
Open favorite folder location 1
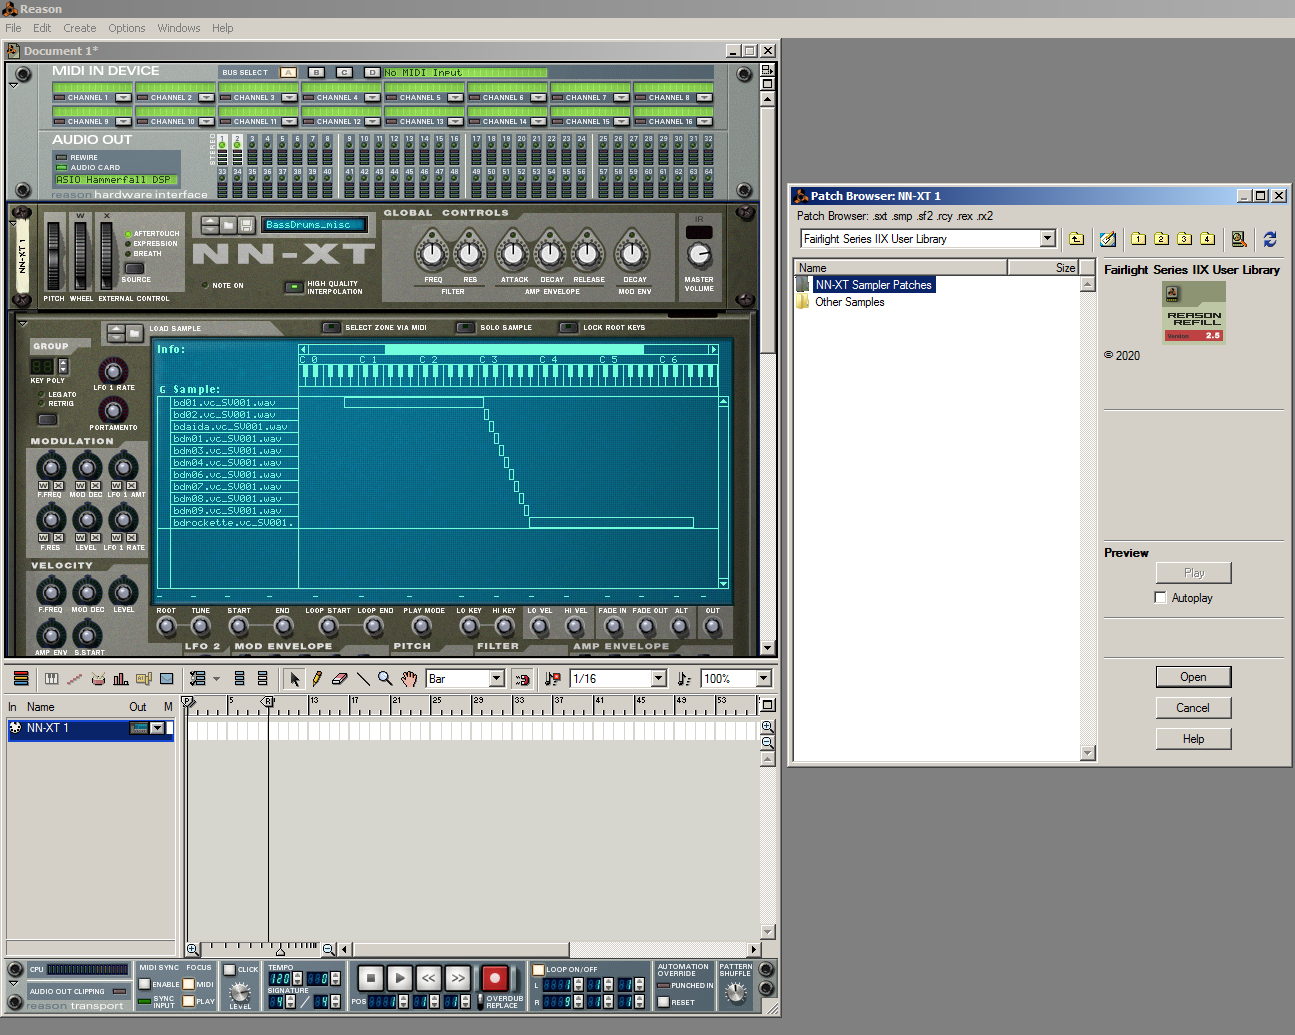[1138, 239]
